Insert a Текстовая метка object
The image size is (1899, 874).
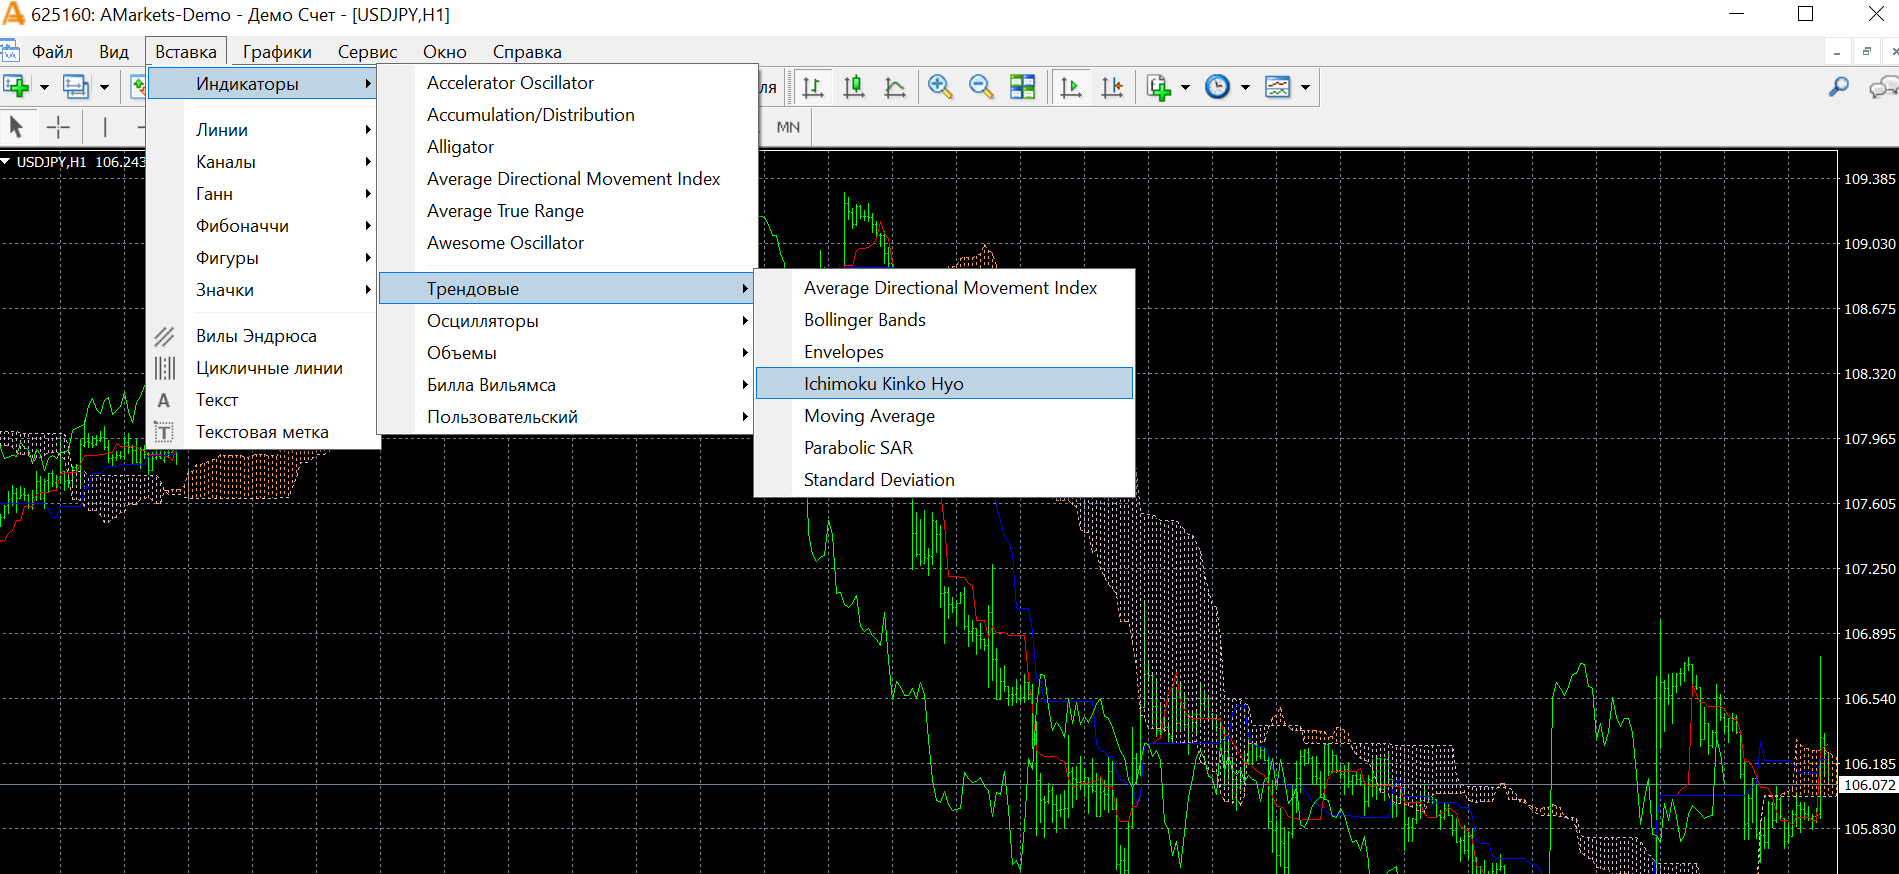(262, 432)
